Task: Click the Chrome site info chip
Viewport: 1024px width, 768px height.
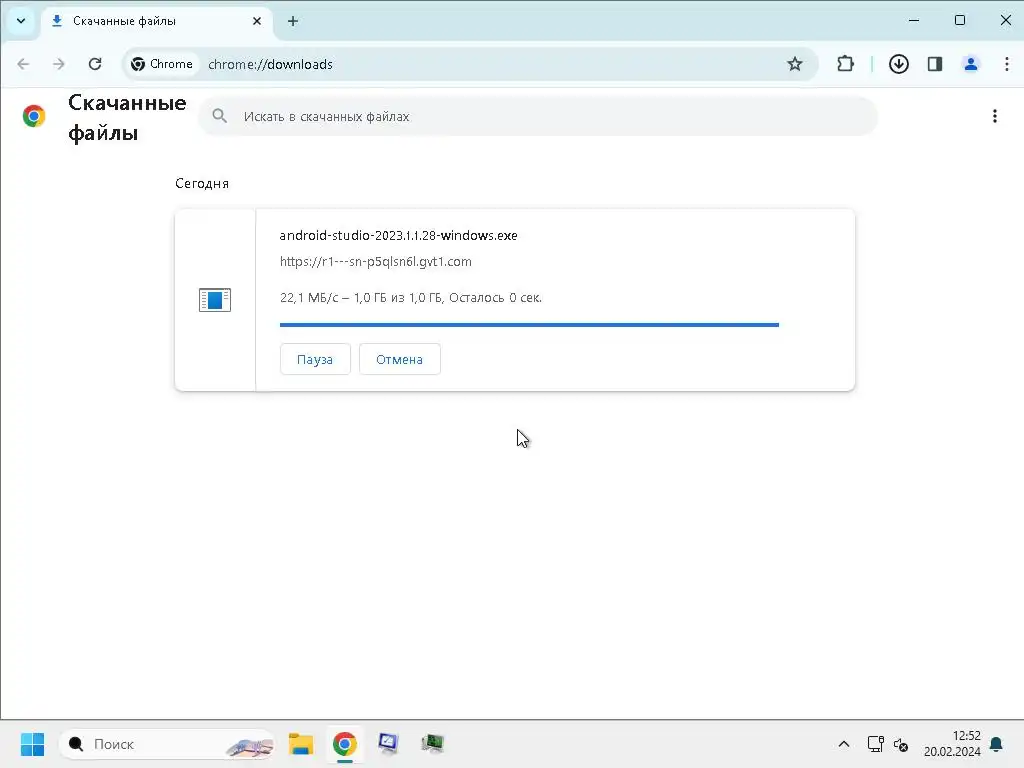Action: pyautogui.click(x=162, y=64)
